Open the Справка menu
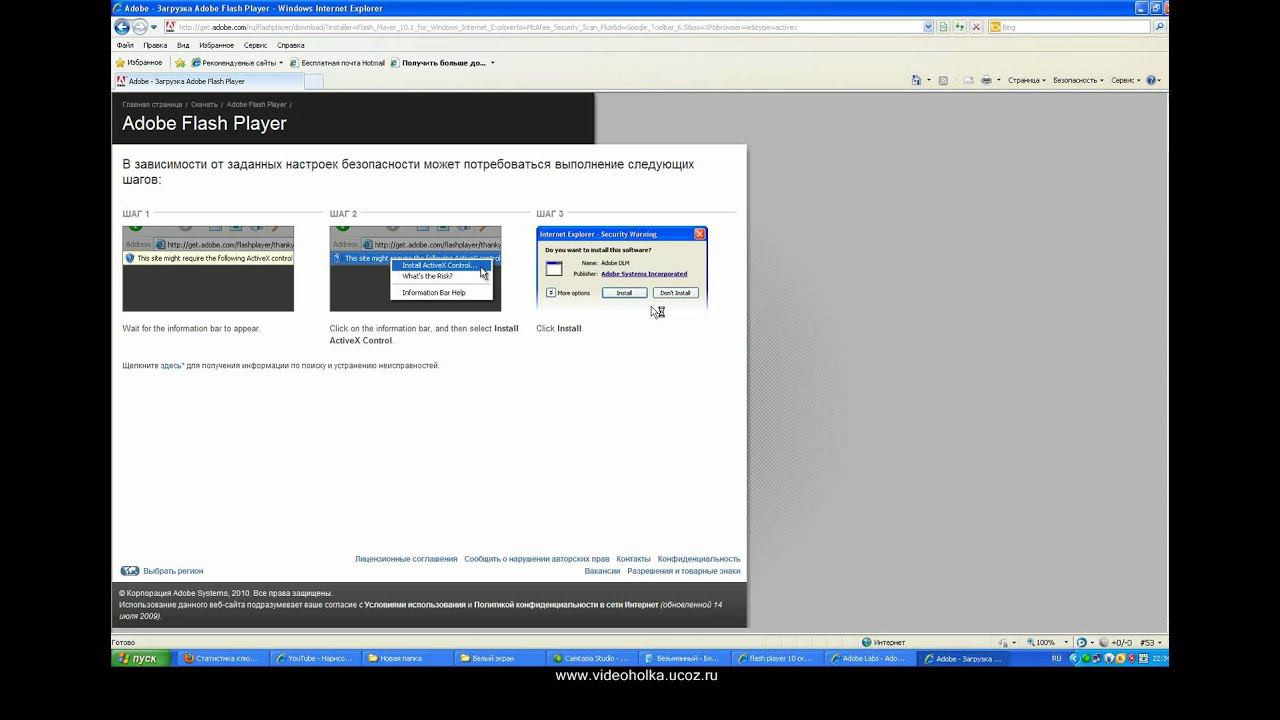 (x=291, y=45)
